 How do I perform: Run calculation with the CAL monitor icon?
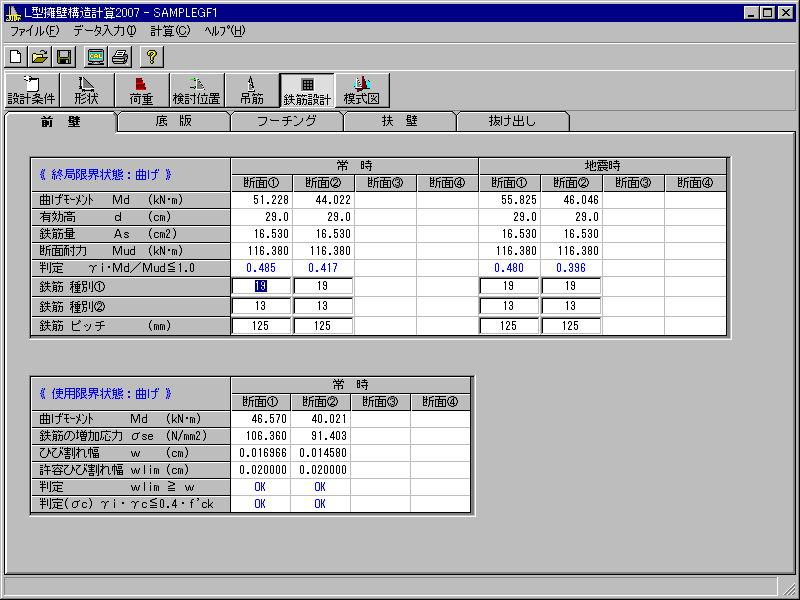pyautogui.click(x=96, y=57)
